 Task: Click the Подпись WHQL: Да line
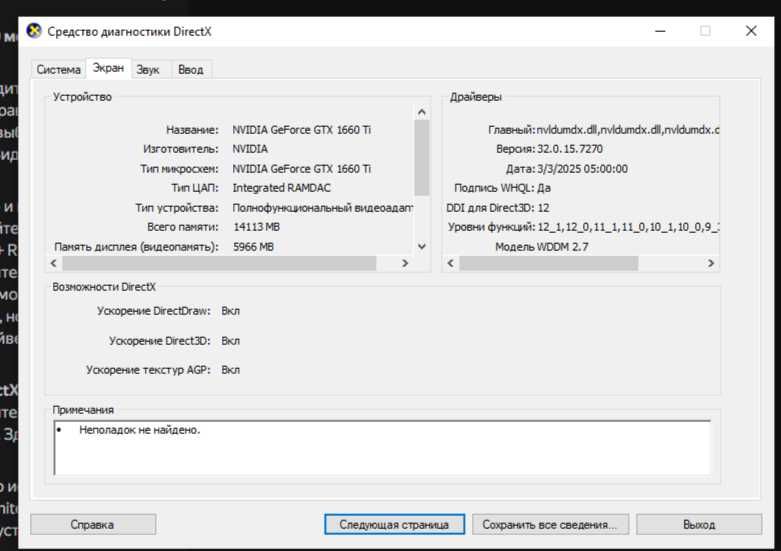[502, 188]
